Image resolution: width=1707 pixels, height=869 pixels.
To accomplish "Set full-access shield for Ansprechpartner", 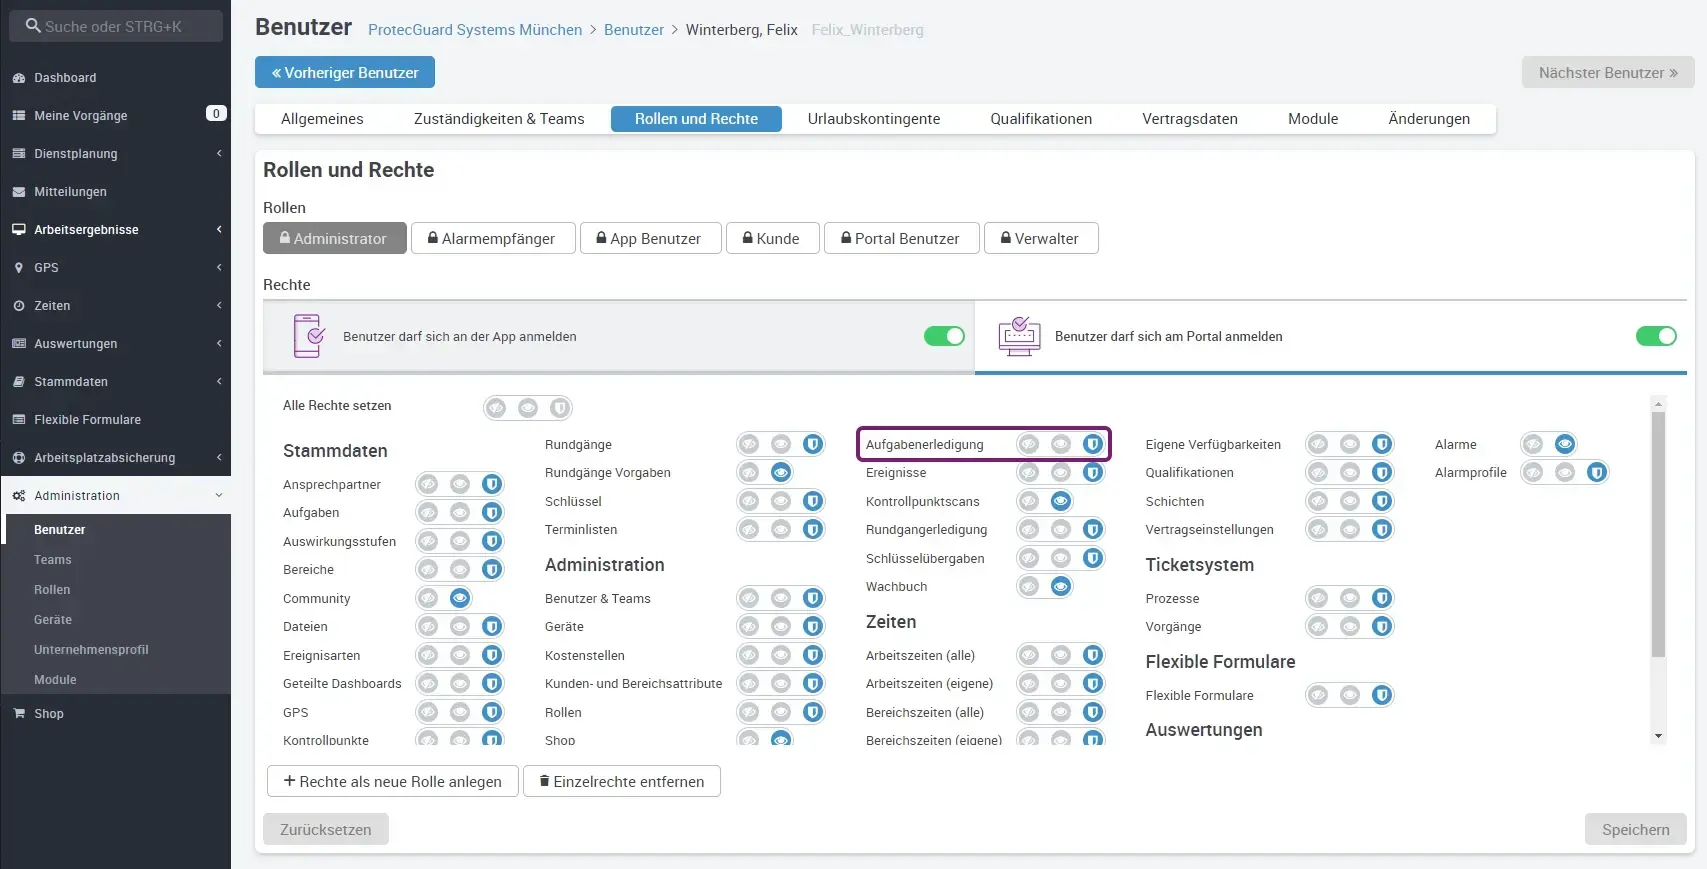I will tap(492, 484).
